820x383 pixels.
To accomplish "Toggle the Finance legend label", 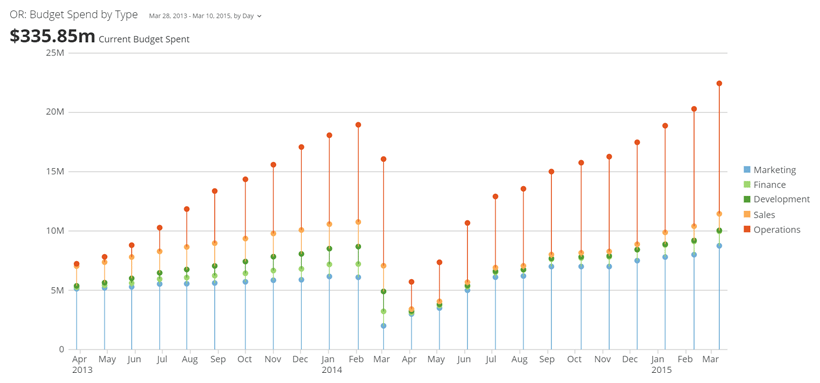I will click(769, 185).
